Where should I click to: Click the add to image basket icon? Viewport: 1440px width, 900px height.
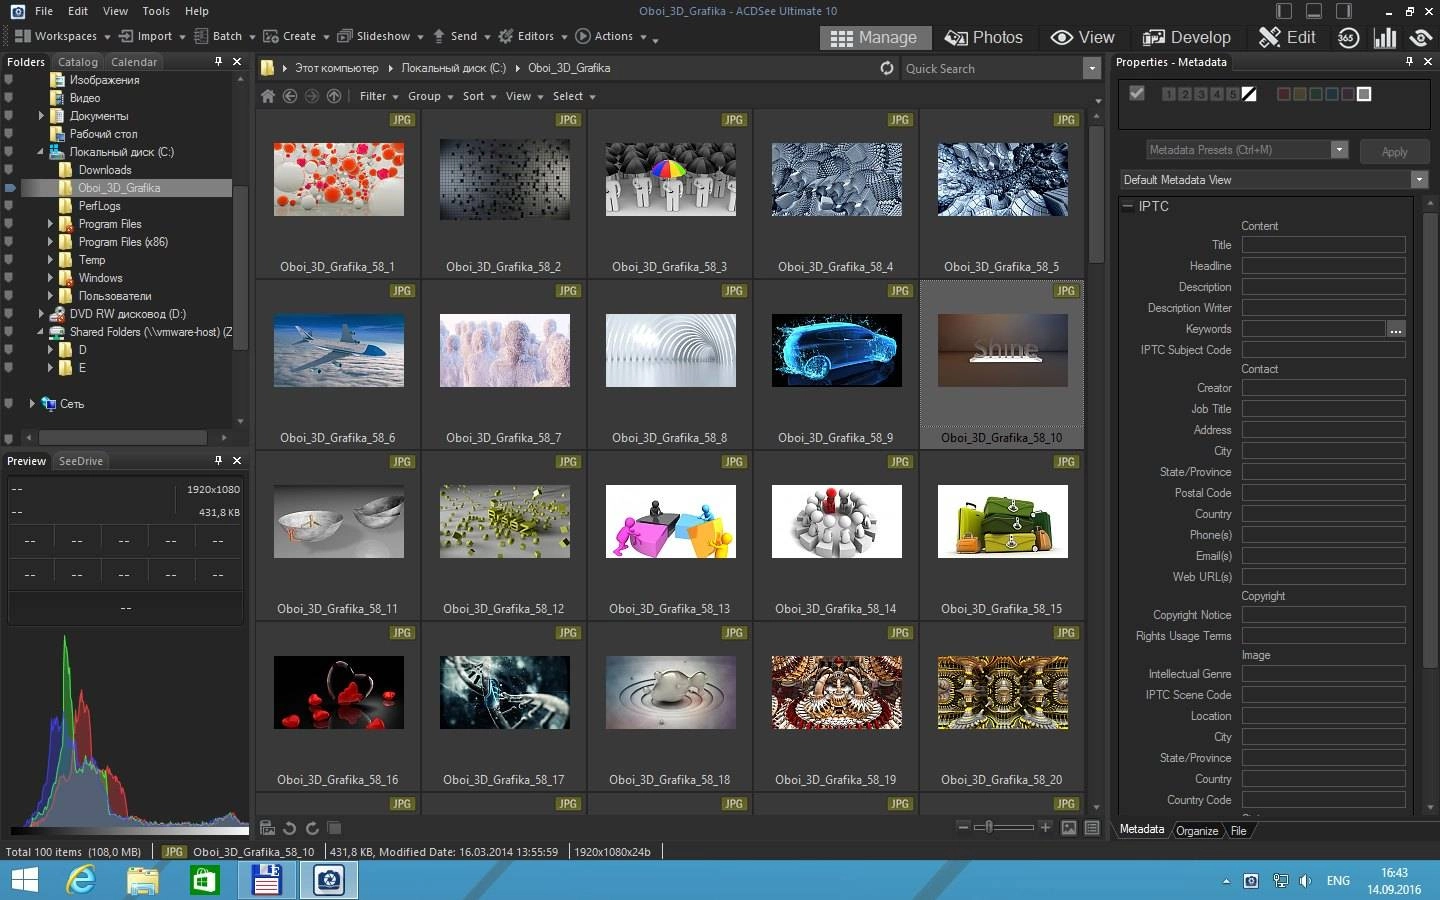267,828
